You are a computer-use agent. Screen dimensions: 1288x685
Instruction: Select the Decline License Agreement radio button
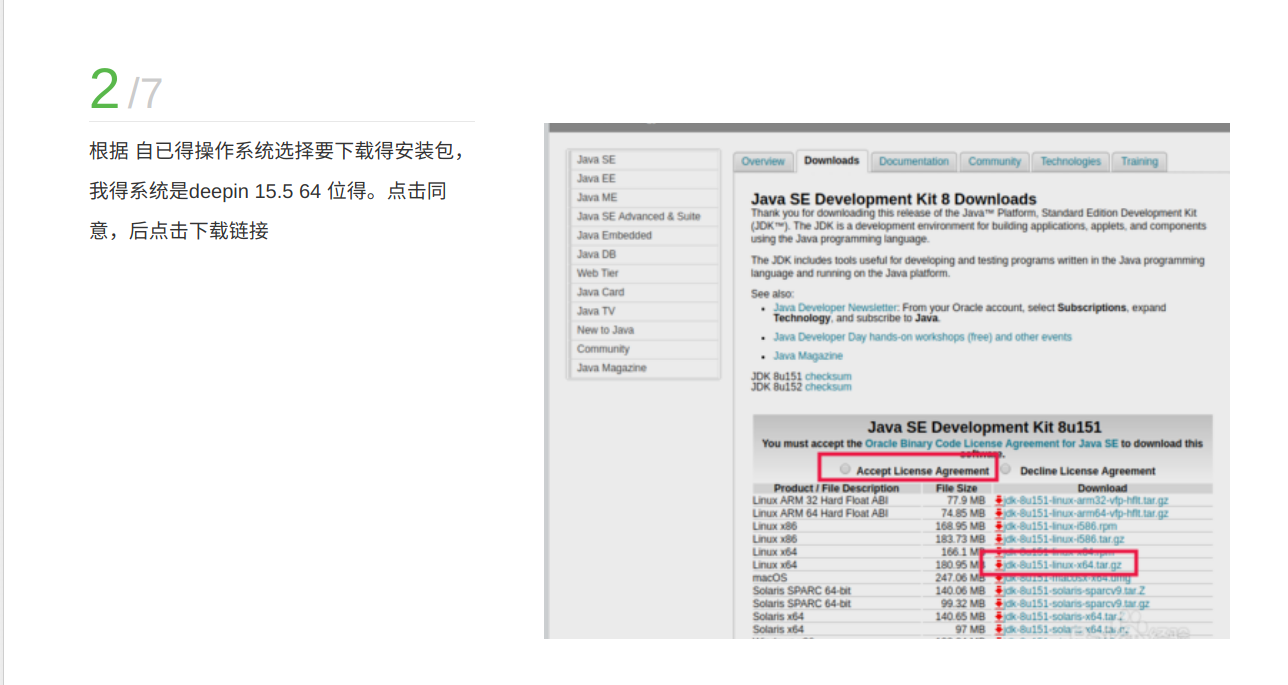pos(1006,469)
